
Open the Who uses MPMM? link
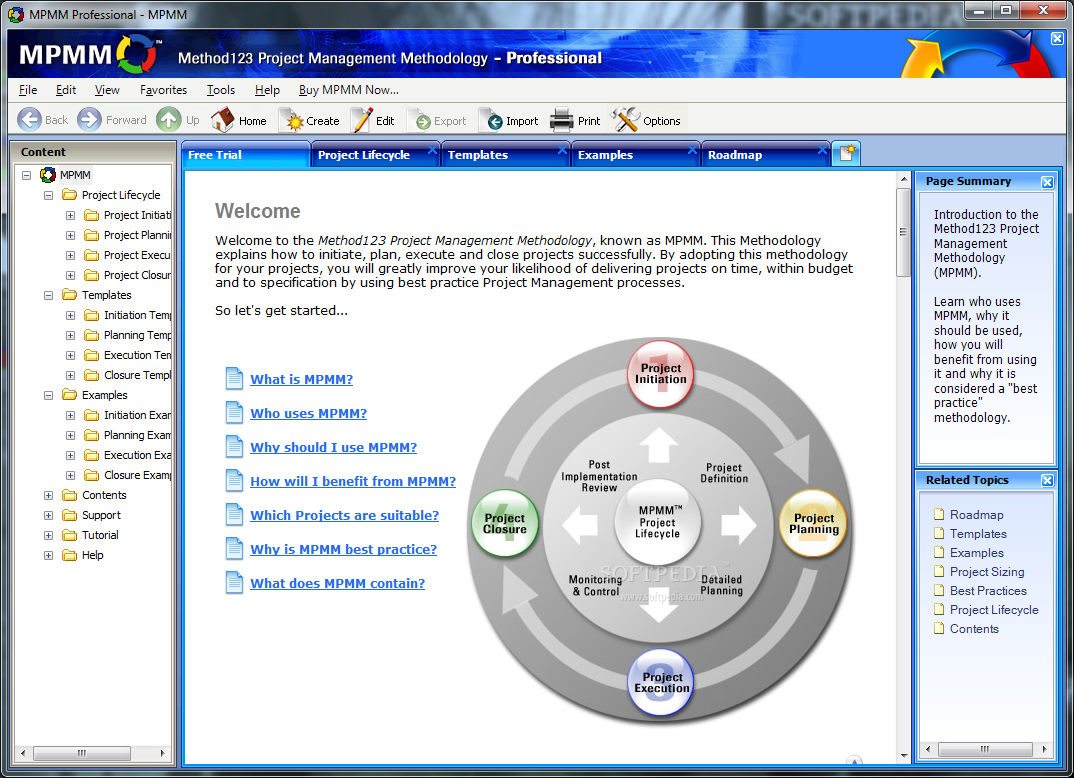coord(308,413)
